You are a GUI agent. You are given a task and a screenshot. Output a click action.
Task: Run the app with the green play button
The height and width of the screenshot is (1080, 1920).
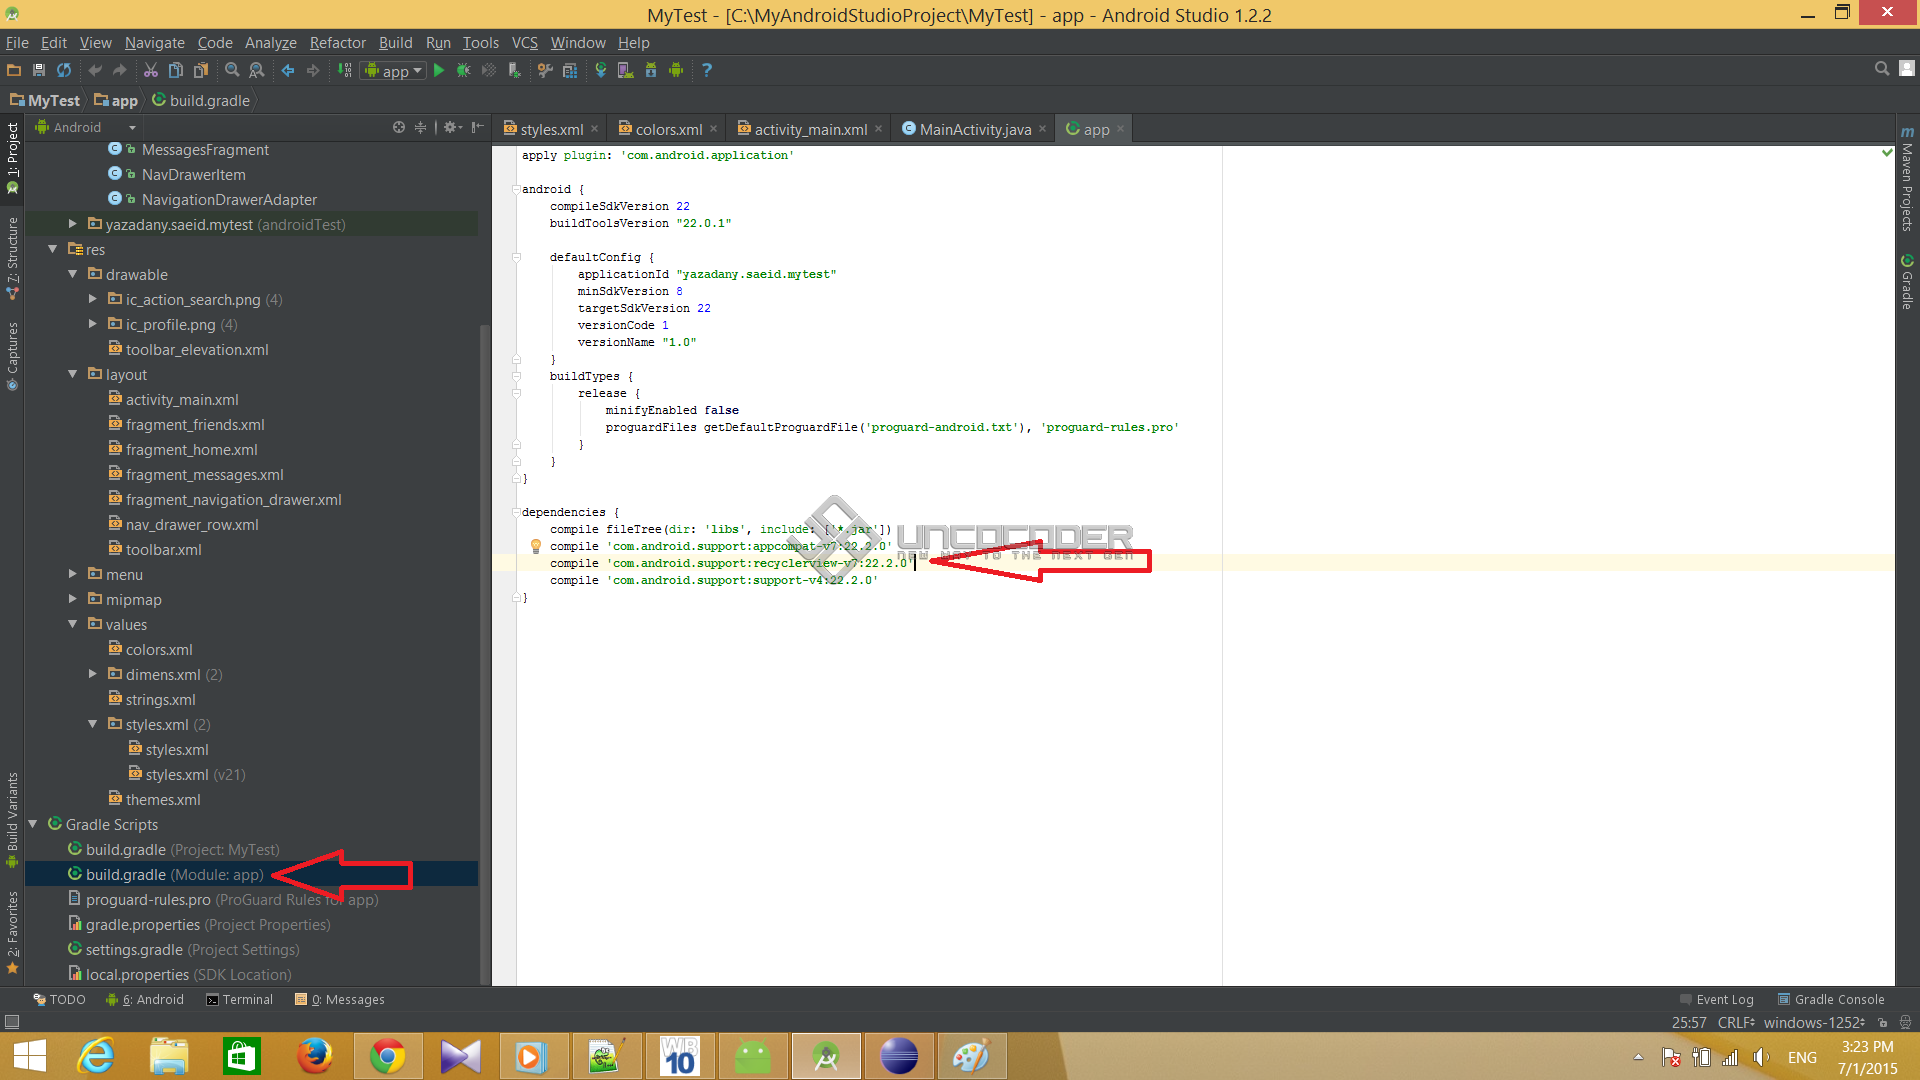coord(439,70)
